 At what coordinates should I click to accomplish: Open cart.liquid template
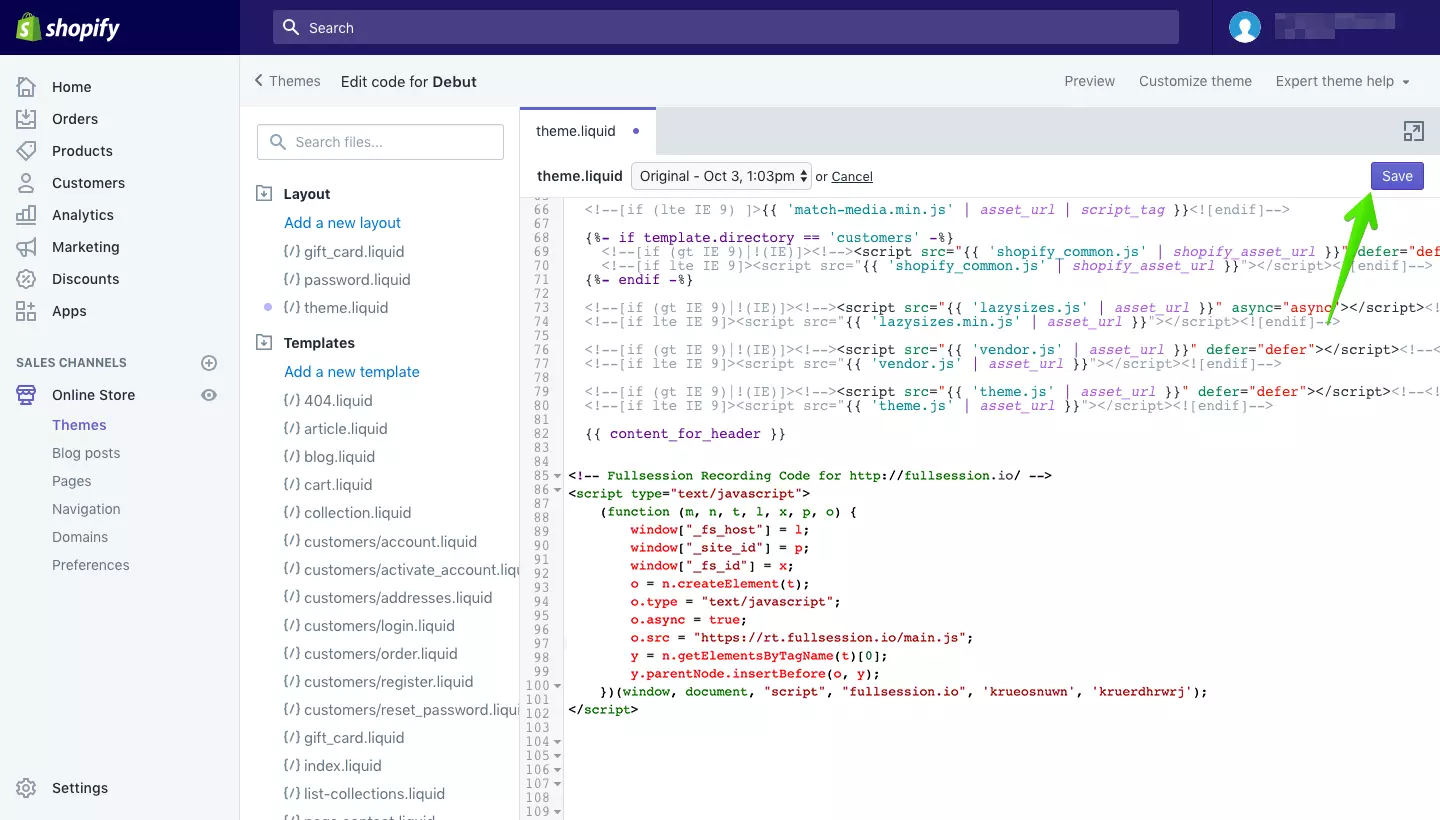pyautogui.click(x=338, y=485)
